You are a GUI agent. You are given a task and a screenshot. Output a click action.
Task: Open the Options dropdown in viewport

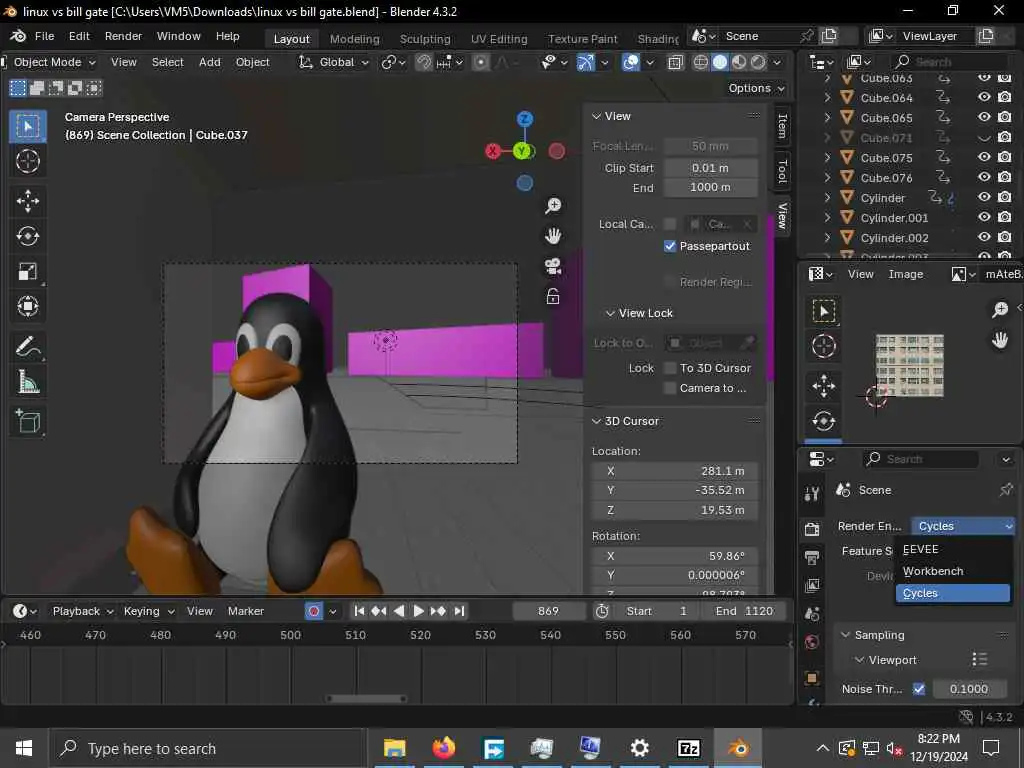pyautogui.click(x=756, y=88)
